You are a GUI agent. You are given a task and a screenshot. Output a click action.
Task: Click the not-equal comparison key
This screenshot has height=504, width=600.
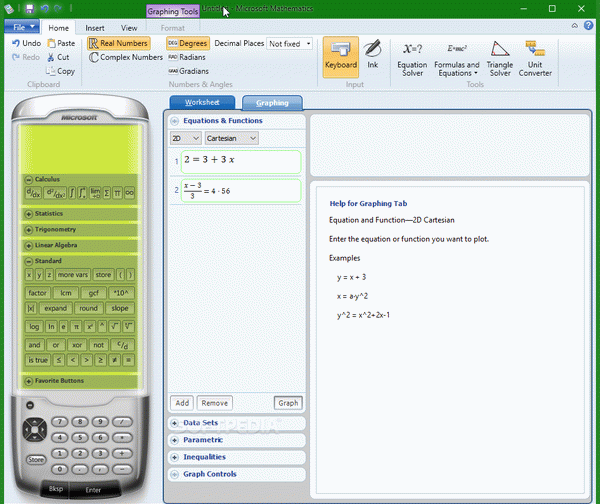(114, 360)
